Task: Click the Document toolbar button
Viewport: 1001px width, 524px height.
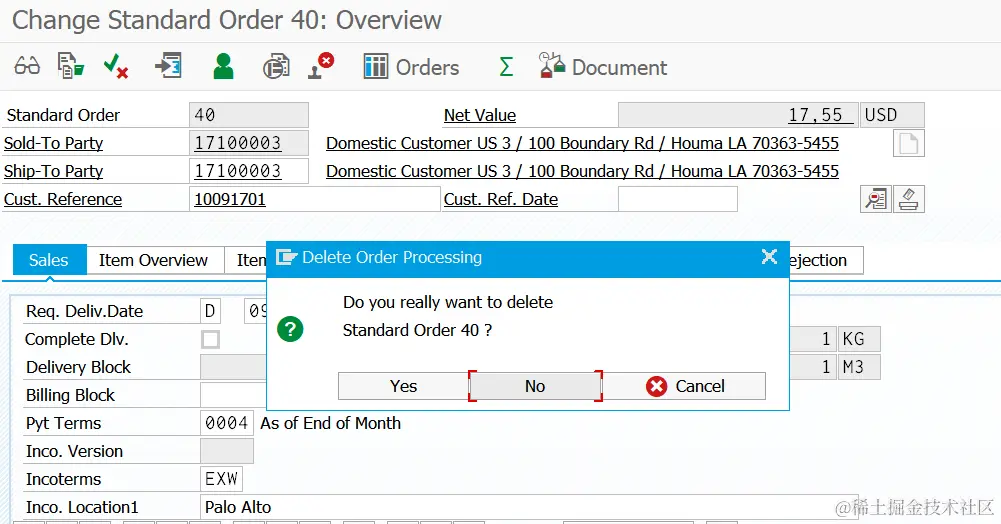Action: (603, 66)
